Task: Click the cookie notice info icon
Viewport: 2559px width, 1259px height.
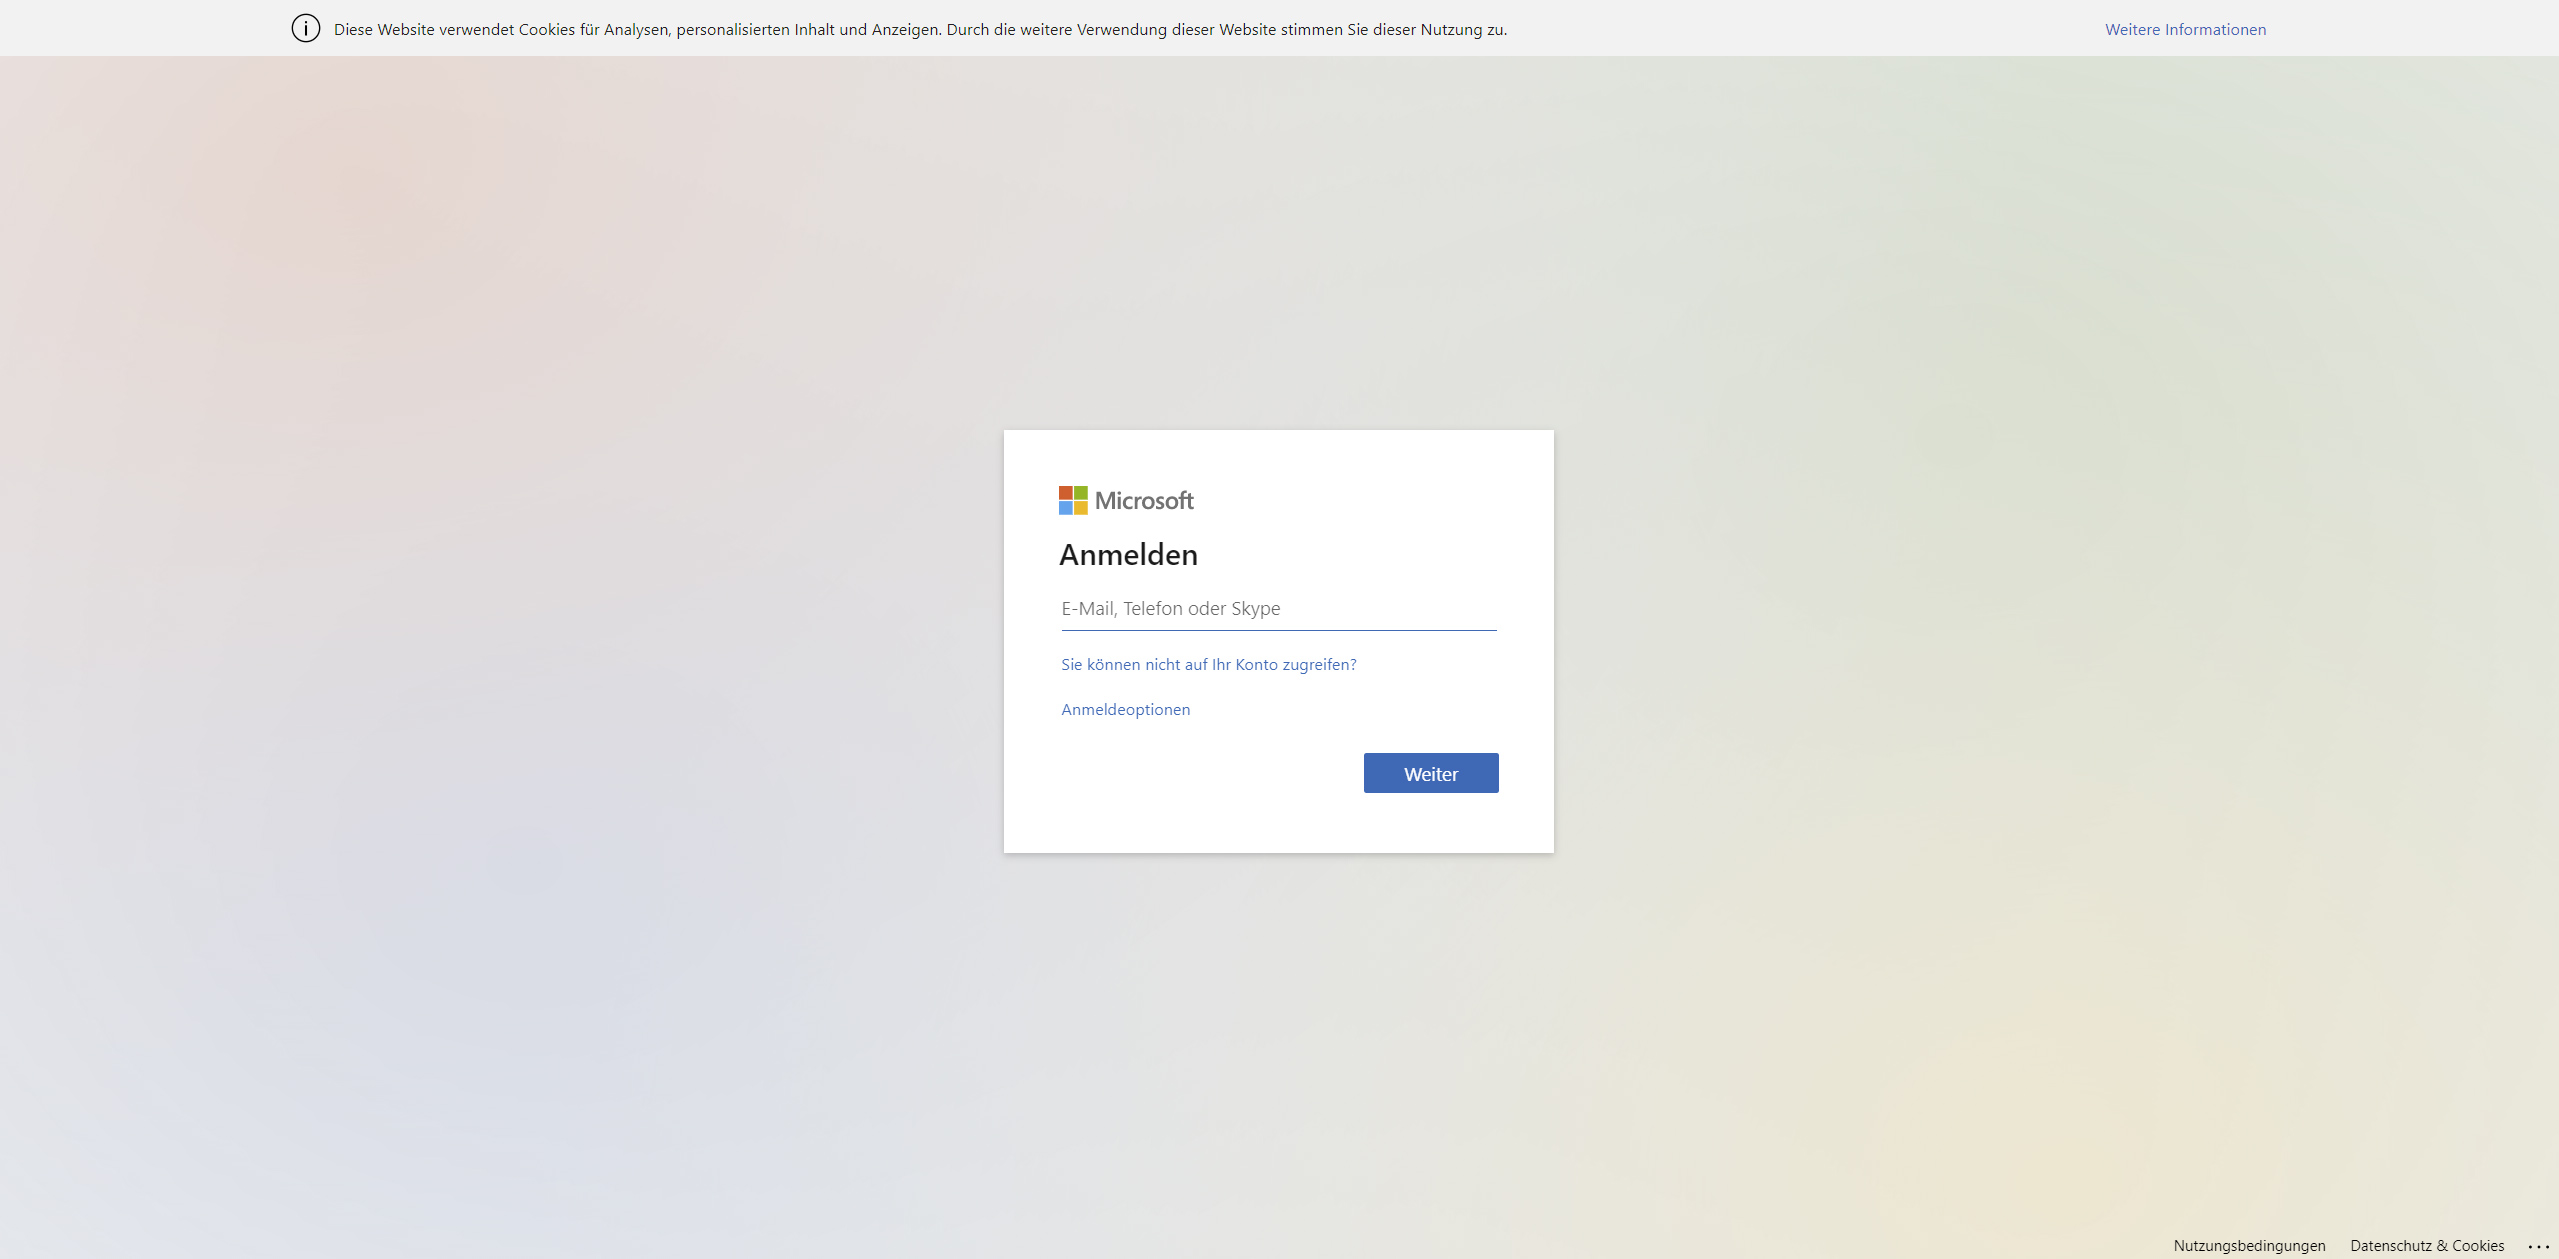Action: [x=306, y=29]
